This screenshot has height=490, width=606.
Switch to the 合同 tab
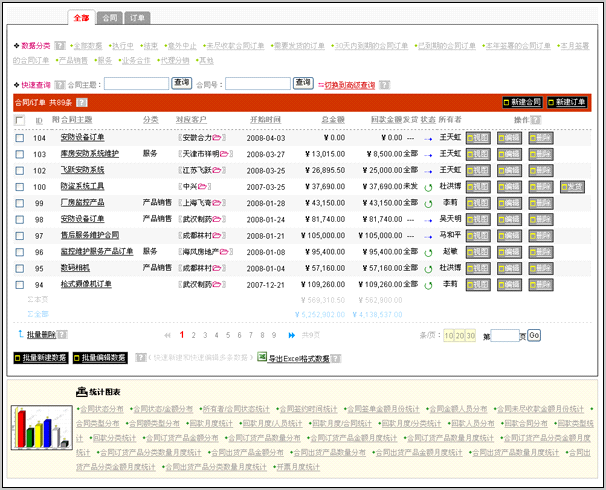coord(110,18)
